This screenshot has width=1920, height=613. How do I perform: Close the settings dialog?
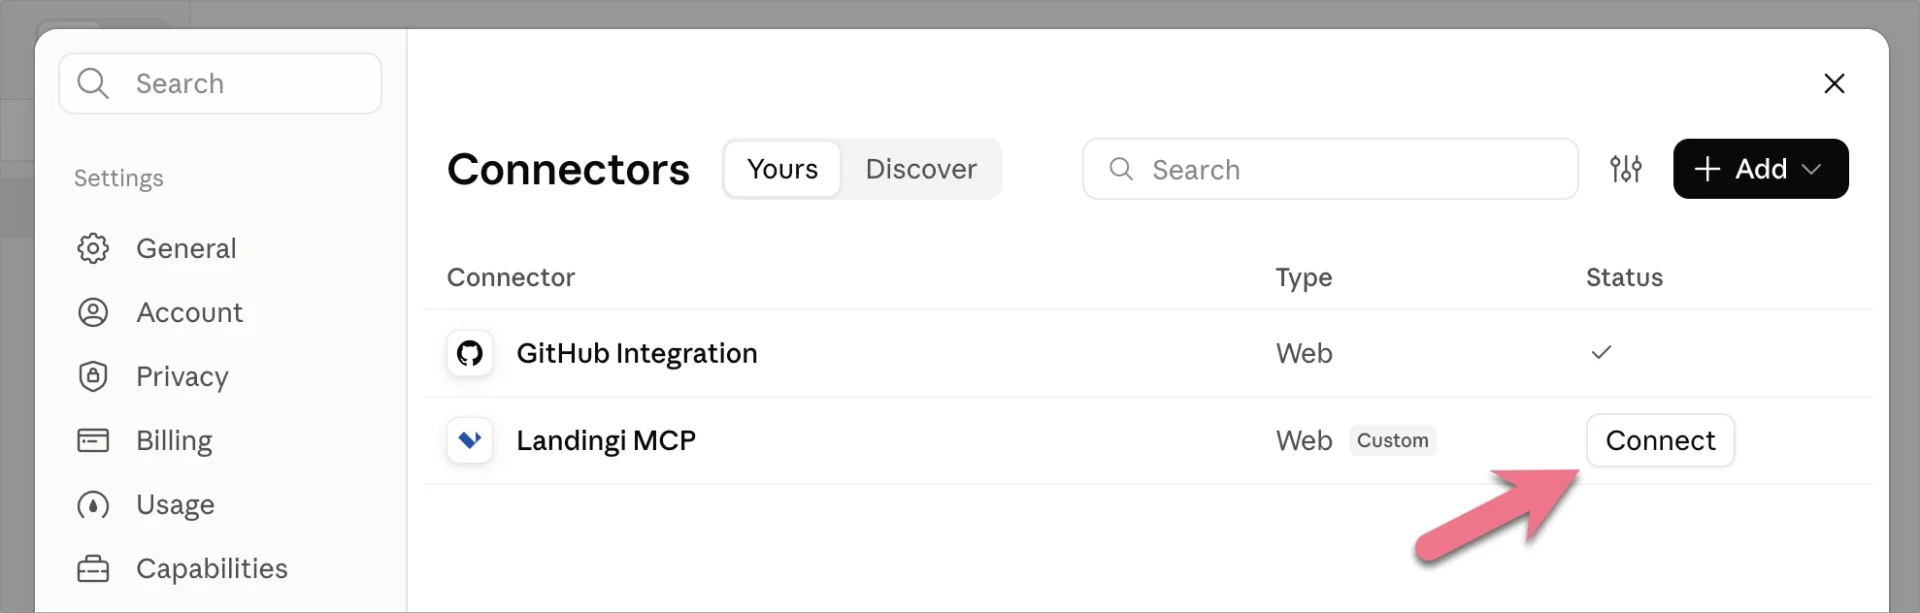(1834, 83)
